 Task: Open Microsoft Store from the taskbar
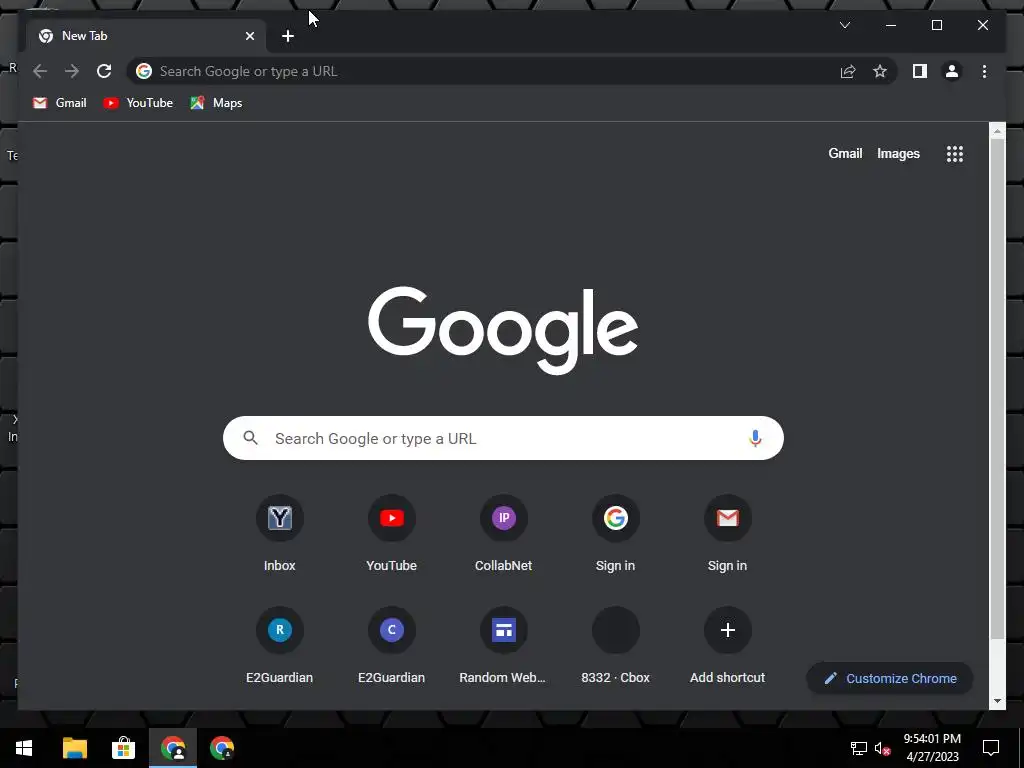click(123, 748)
